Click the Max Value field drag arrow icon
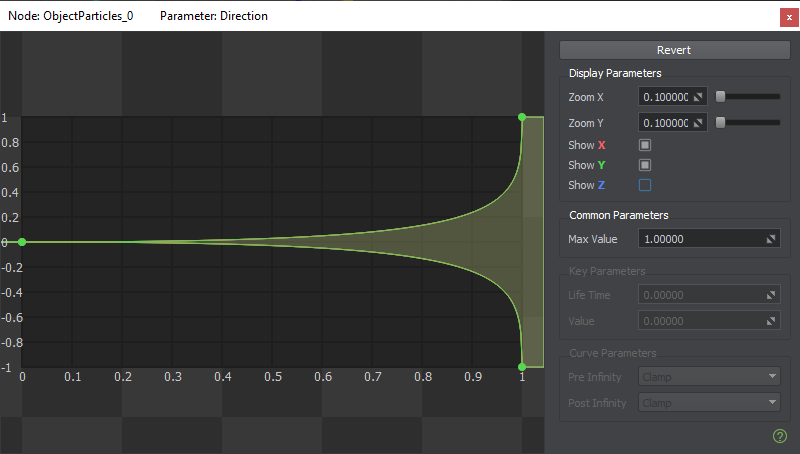Image resolution: width=800 pixels, height=454 pixels. point(771,239)
